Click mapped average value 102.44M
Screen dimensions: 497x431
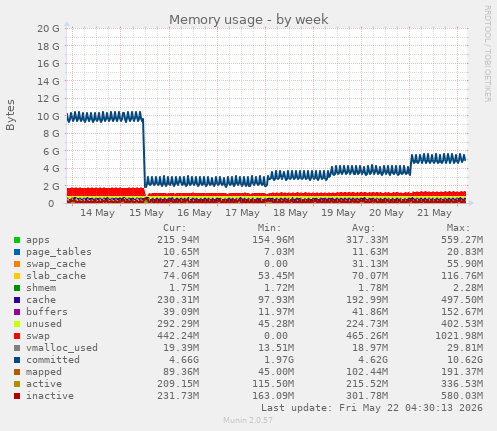pyautogui.click(x=367, y=372)
